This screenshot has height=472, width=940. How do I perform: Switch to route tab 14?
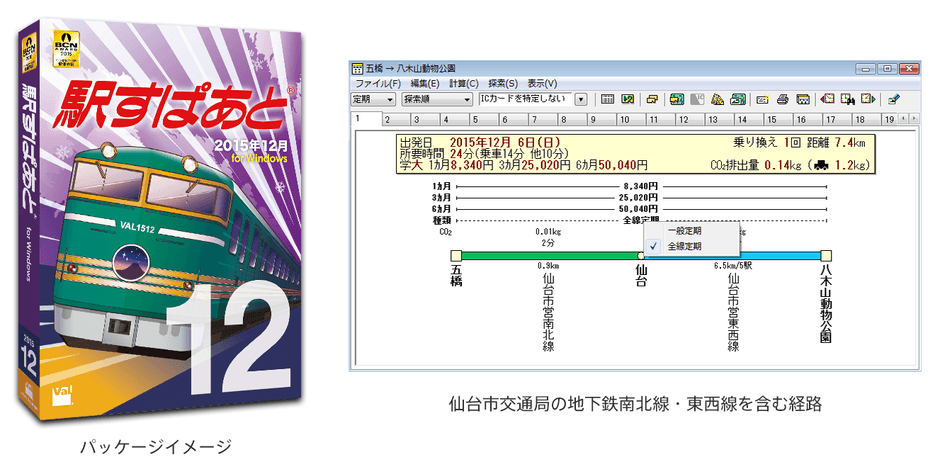[x=749, y=120]
